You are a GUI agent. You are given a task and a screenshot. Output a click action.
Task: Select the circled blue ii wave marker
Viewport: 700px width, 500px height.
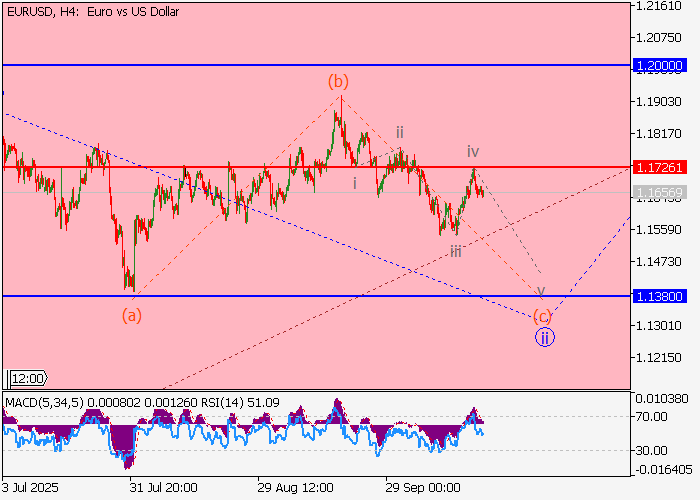pos(544,337)
